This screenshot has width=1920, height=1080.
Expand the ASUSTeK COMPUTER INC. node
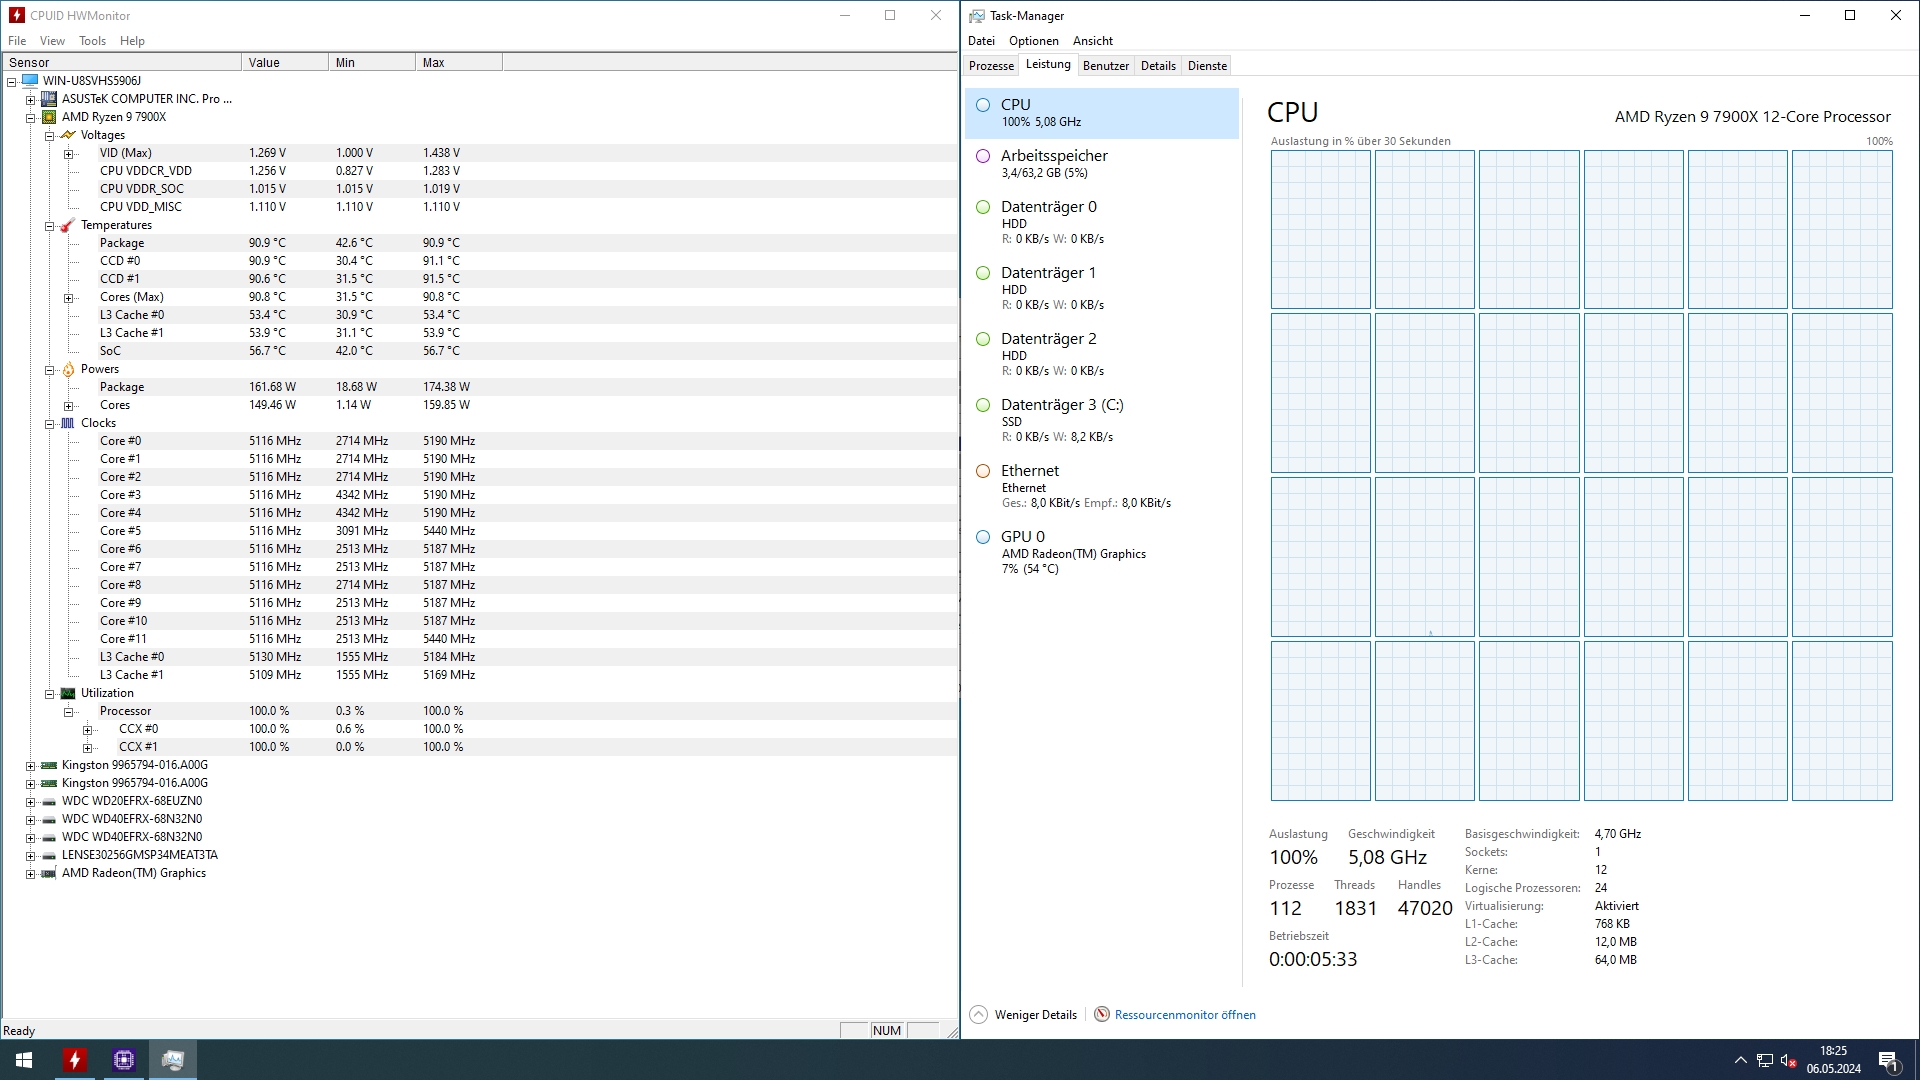pyautogui.click(x=30, y=100)
